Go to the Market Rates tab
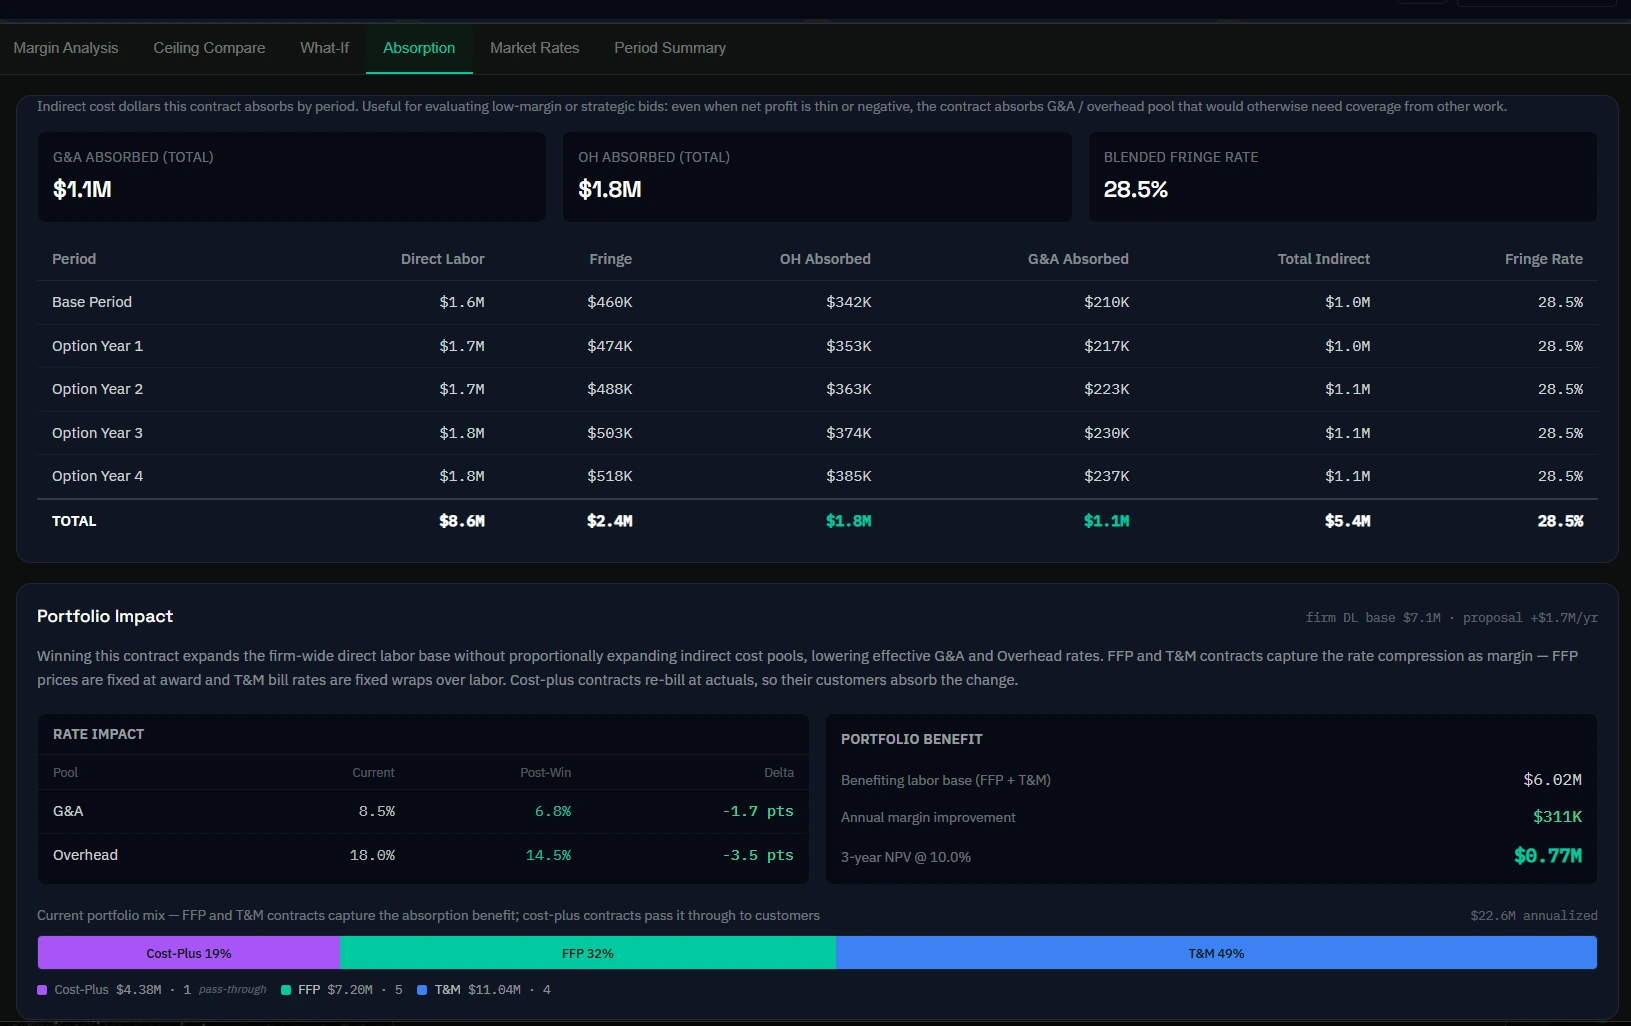The width and height of the screenshot is (1631, 1026). tap(535, 48)
